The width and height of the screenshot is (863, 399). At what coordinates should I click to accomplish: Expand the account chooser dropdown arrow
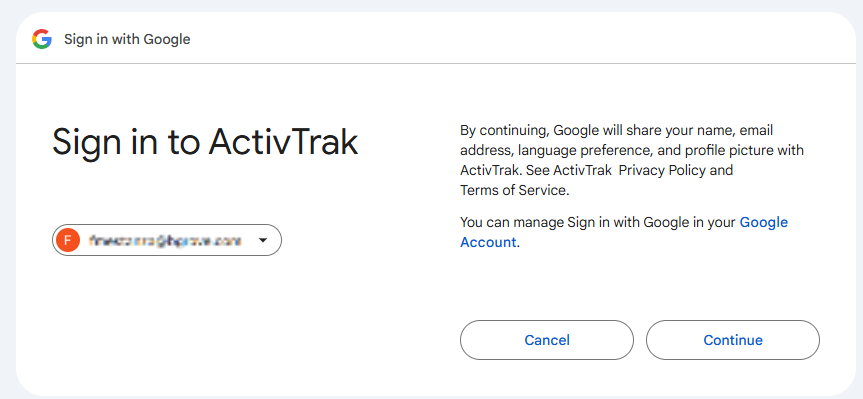pyautogui.click(x=263, y=240)
